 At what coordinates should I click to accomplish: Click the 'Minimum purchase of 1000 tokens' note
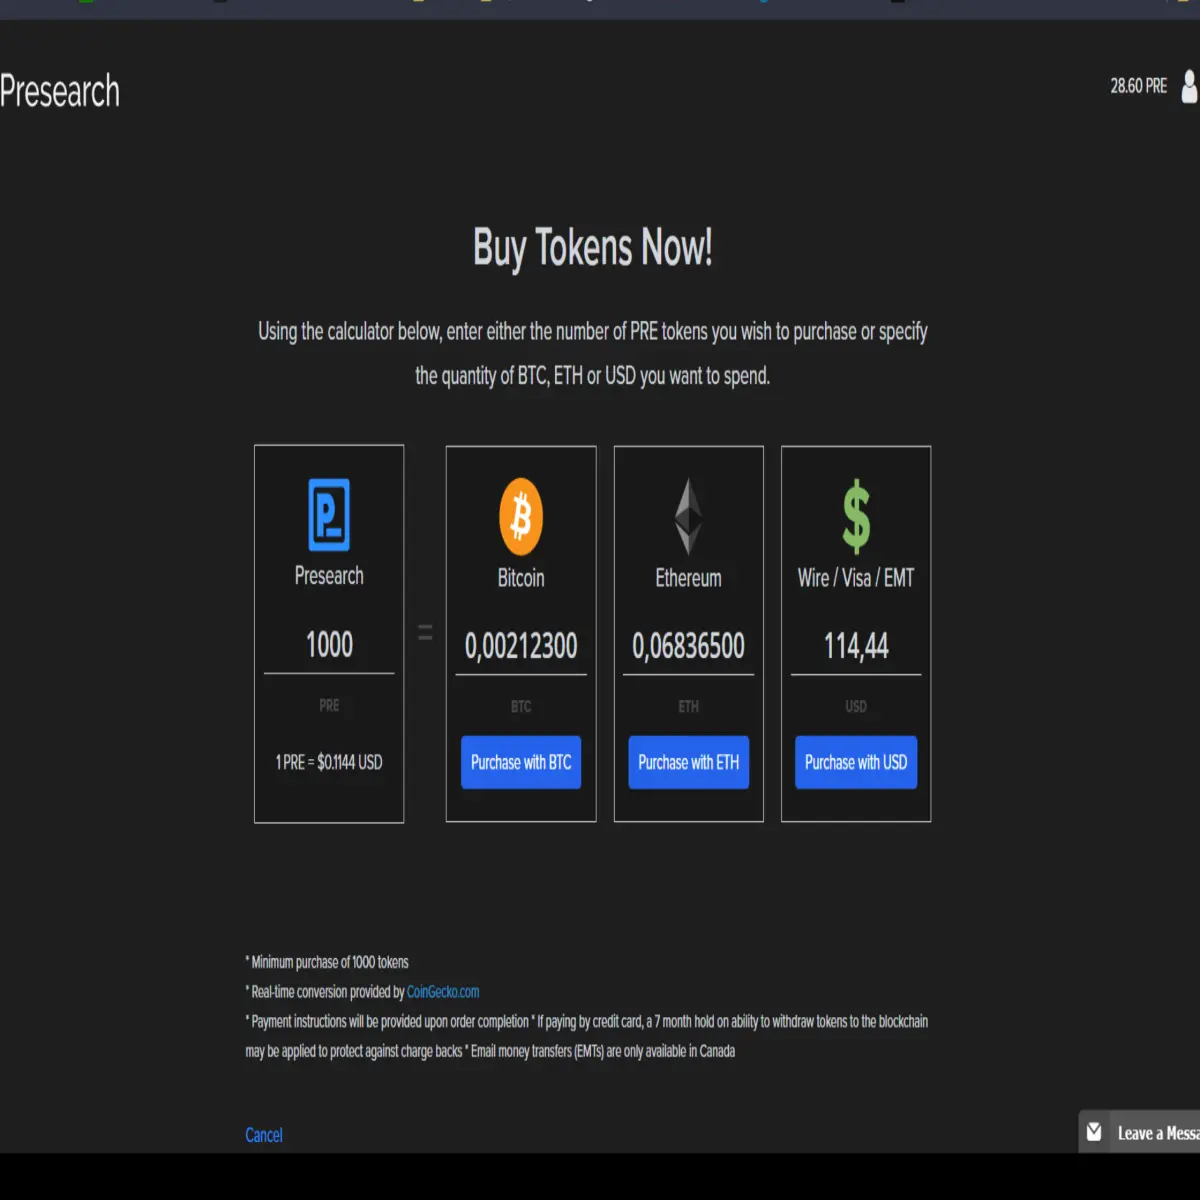point(329,963)
